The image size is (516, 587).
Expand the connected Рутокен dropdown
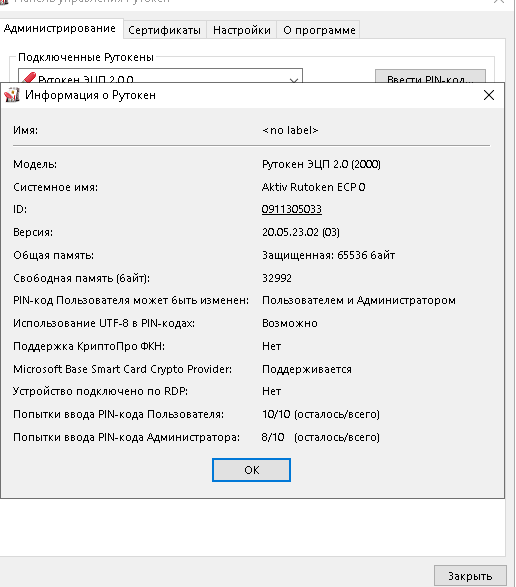(x=294, y=79)
